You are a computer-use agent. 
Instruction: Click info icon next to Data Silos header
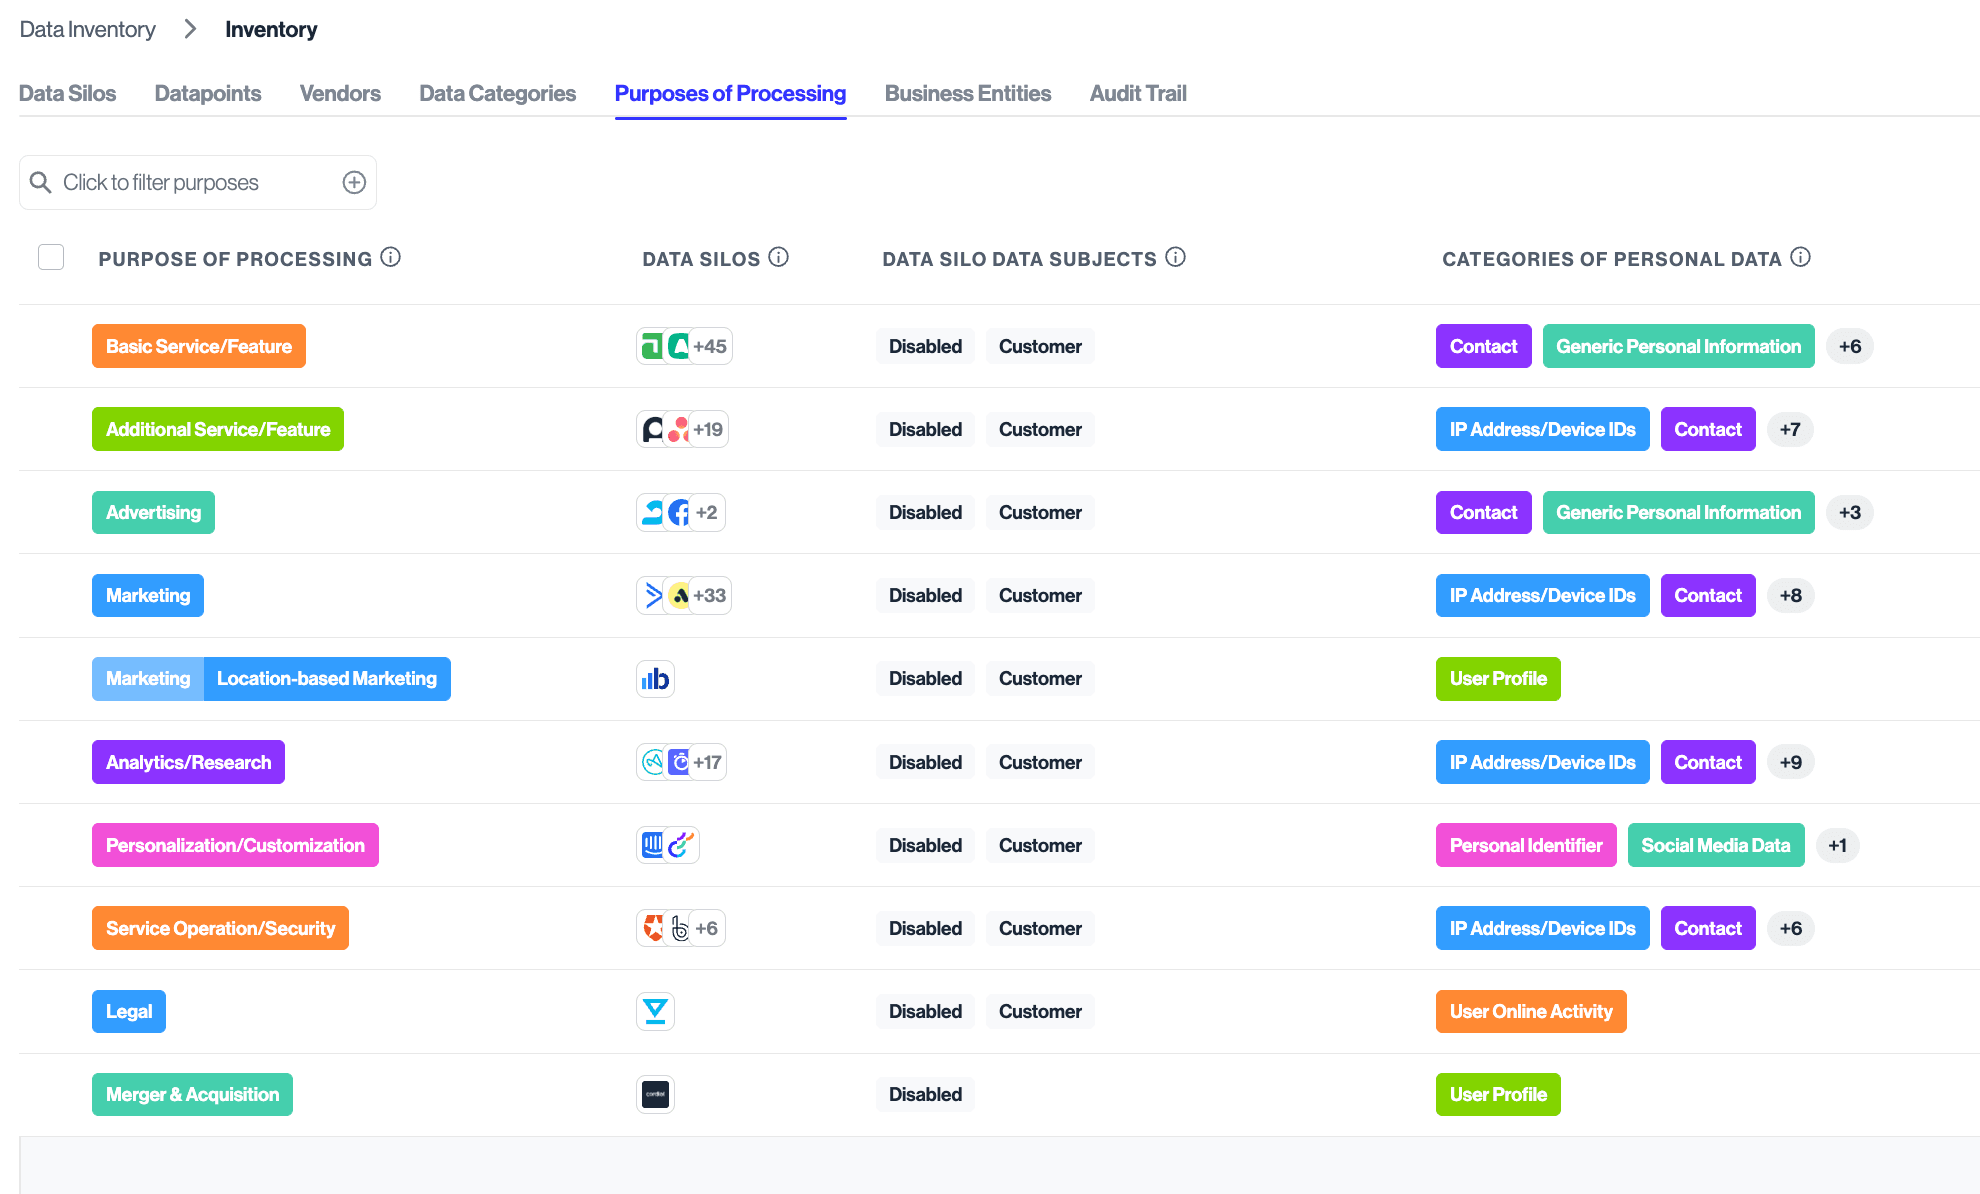(x=778, y=257)
